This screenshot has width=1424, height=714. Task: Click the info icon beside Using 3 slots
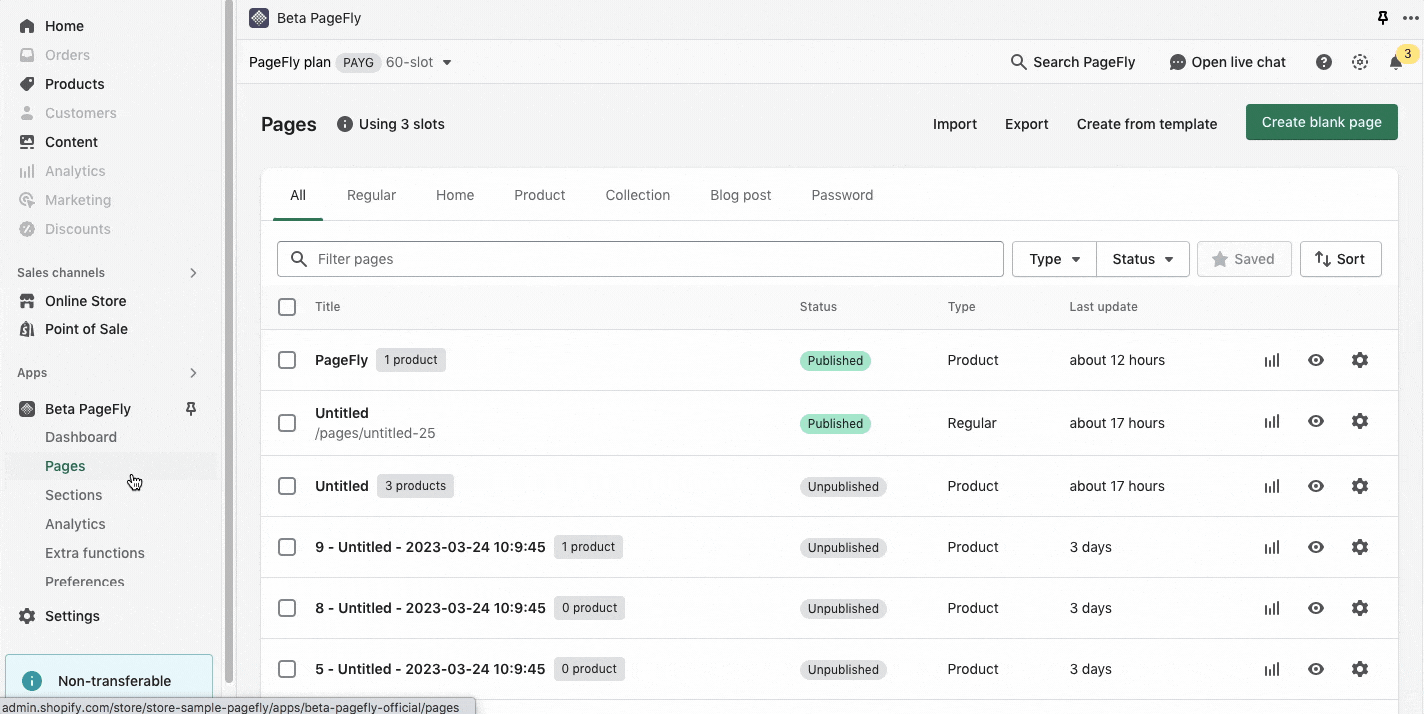[x=345, y=124]
